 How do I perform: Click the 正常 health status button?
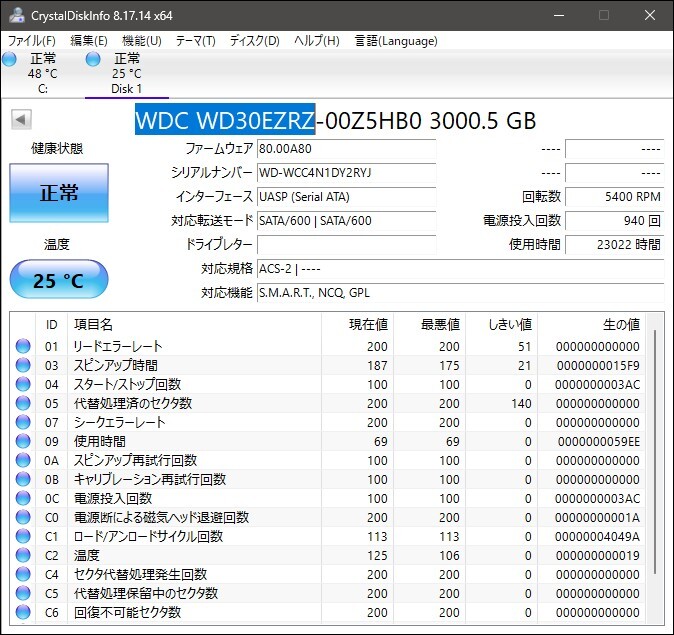click(59, 193)
